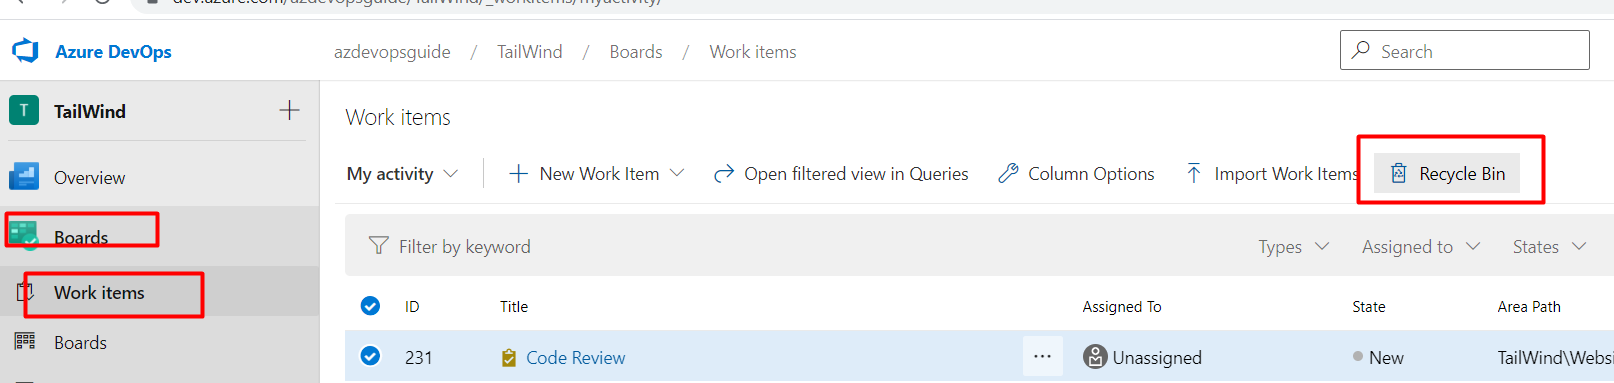Open the ellipsis menu for Code Review
1614x383 pixels.
coord(1042,357)
